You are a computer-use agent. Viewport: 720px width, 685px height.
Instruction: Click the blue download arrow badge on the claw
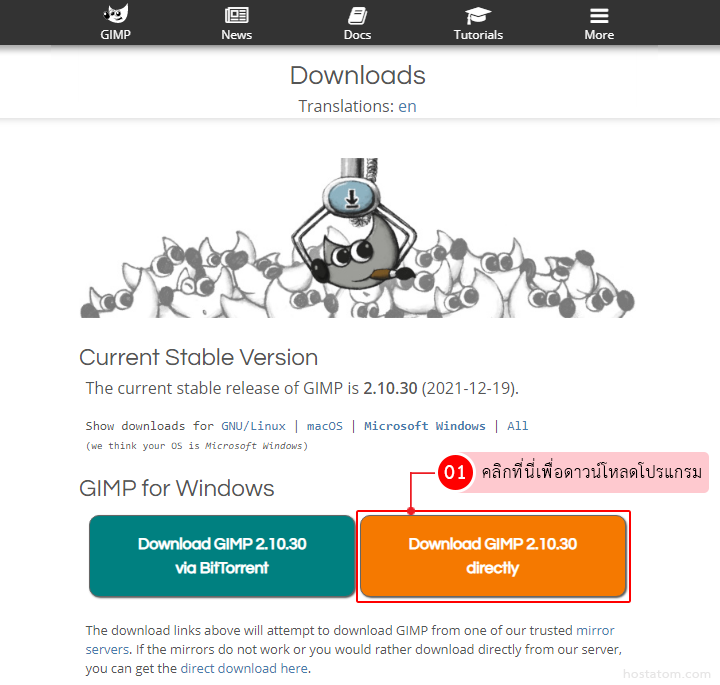[x=352, y=198]
